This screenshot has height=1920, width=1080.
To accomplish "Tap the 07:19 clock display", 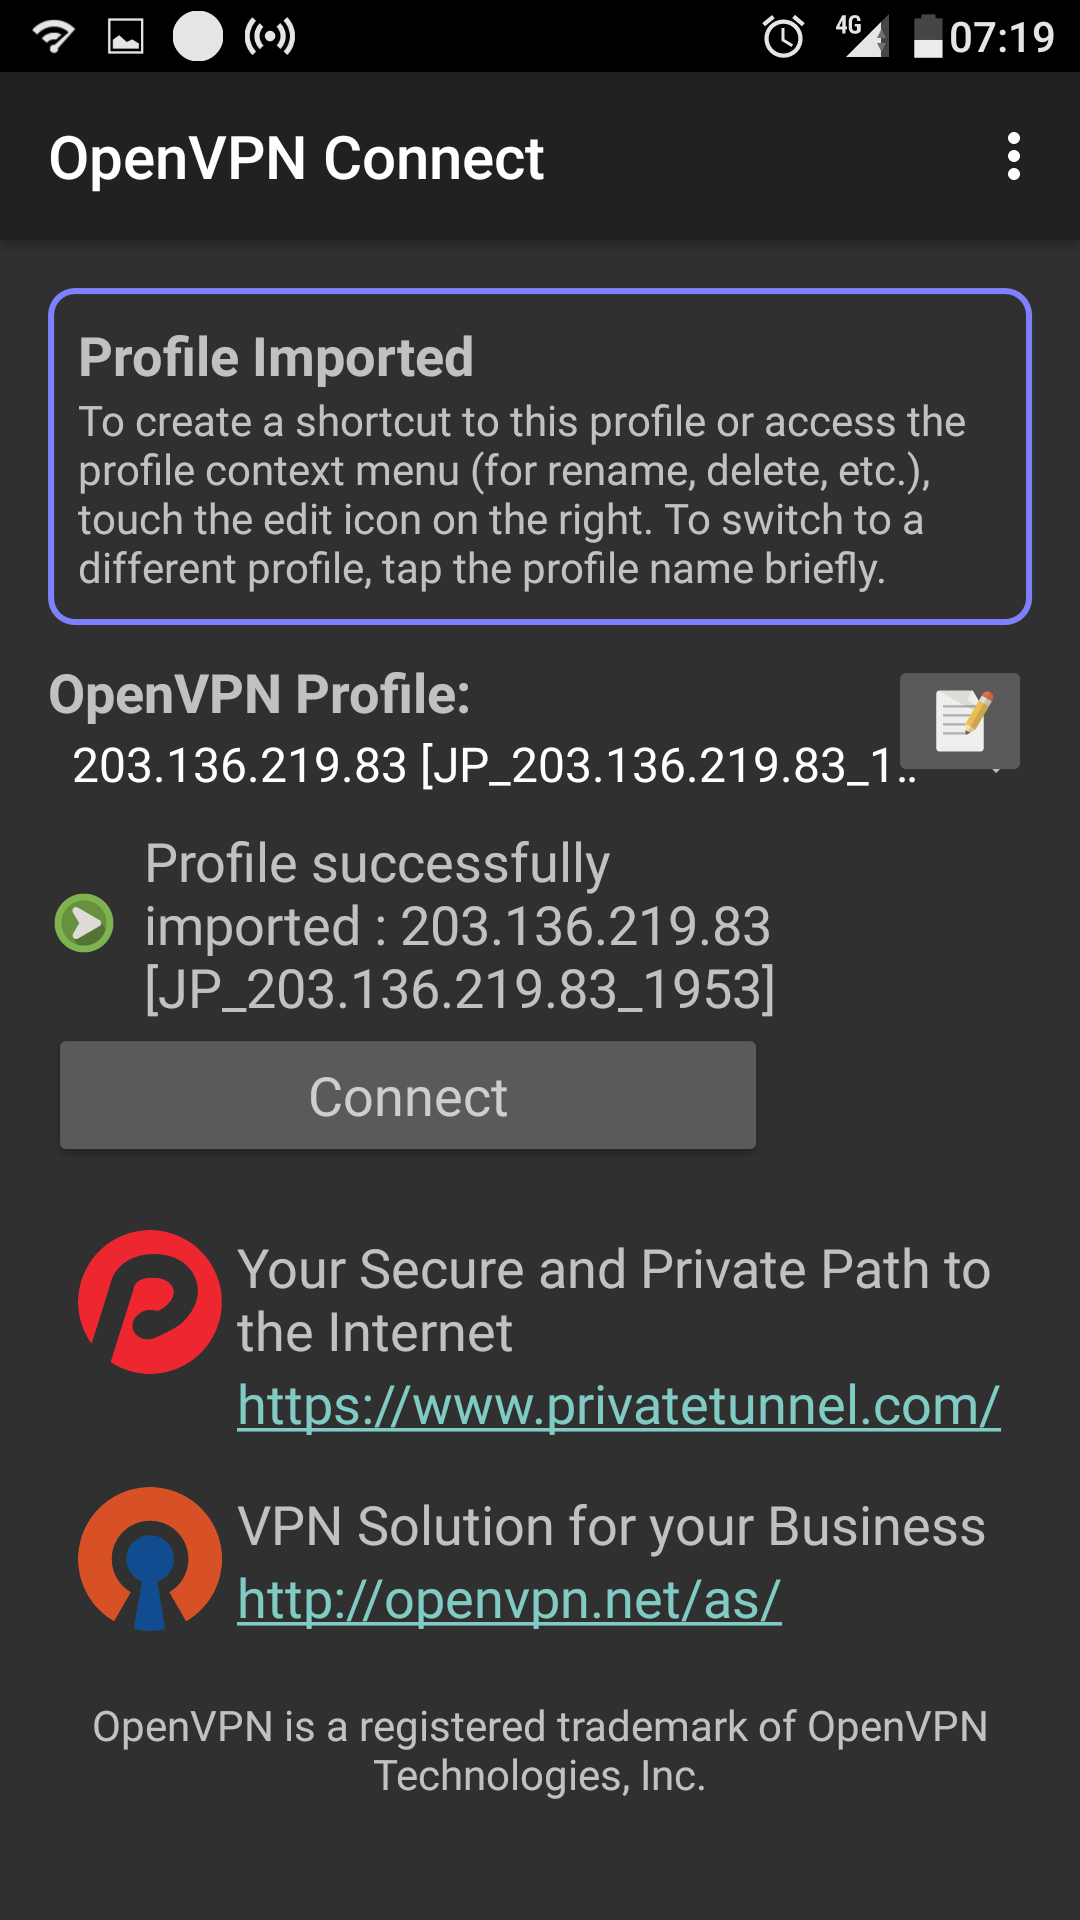I will [x=1002, y=38].
